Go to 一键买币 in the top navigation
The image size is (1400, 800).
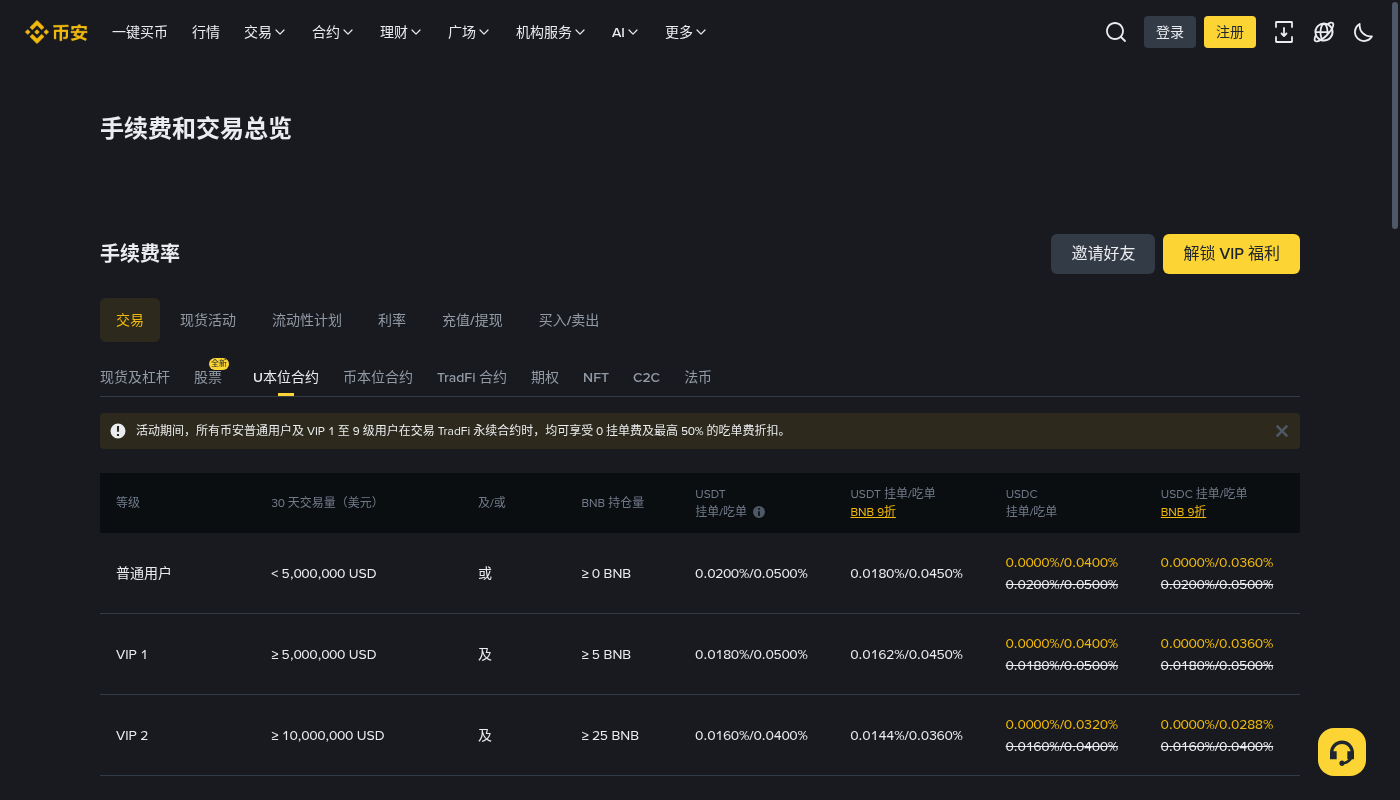(x=140, y=32)
